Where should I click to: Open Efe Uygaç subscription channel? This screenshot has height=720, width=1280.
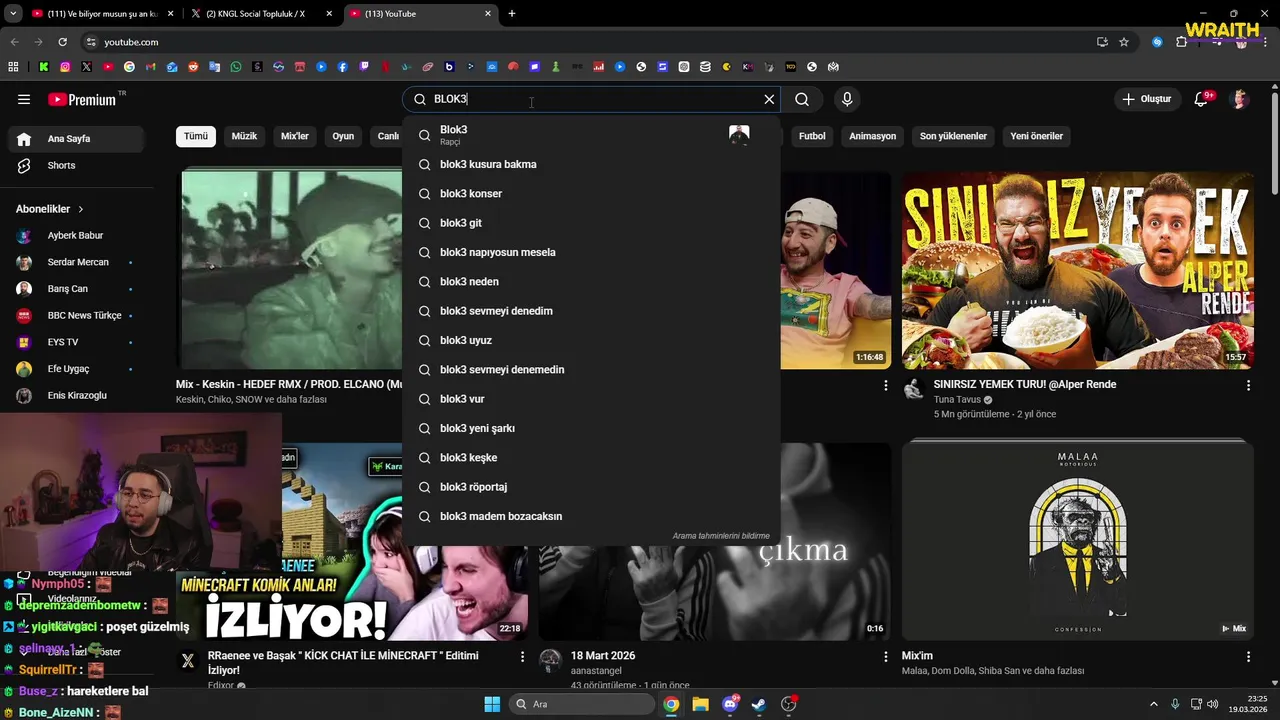point(76,369)
